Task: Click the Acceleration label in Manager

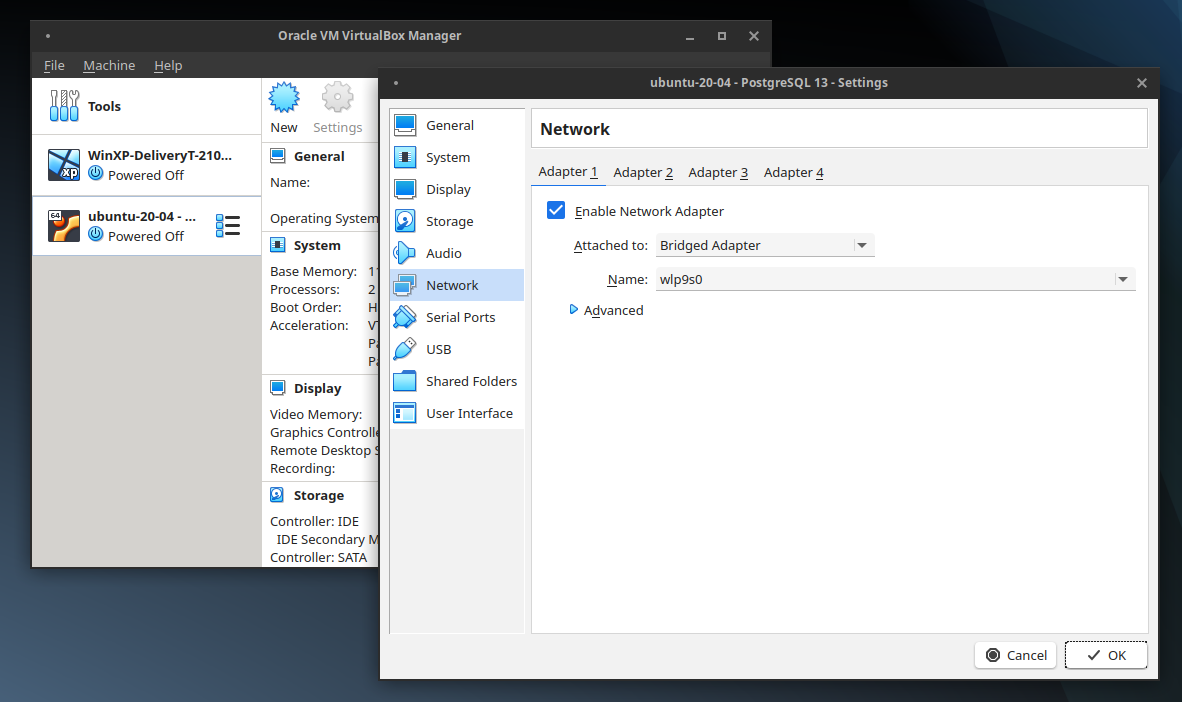Action: (309, 326)
